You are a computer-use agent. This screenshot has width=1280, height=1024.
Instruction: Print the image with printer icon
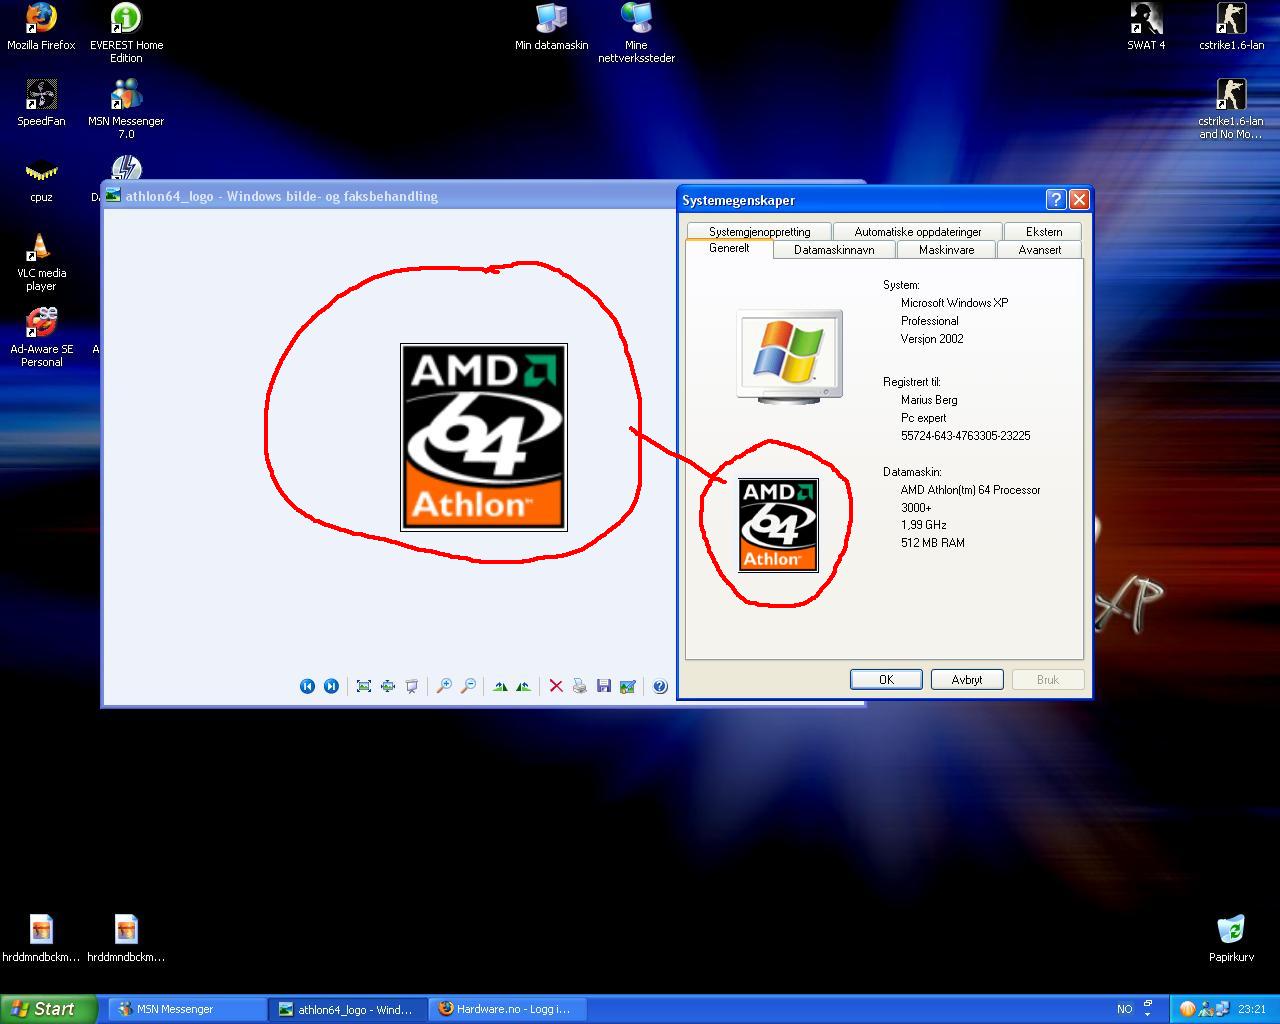pos(580,686)
